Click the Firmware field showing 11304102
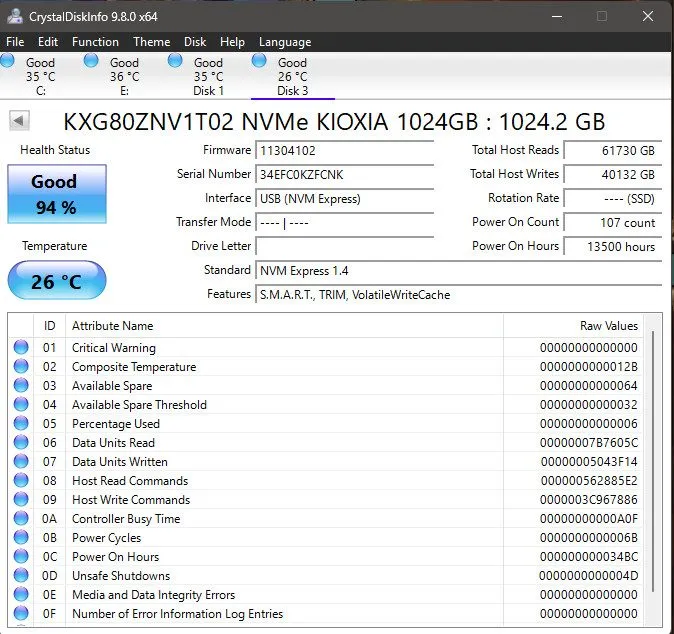The height and width of the screenshot is (634, 674). [x=344, y=150]
